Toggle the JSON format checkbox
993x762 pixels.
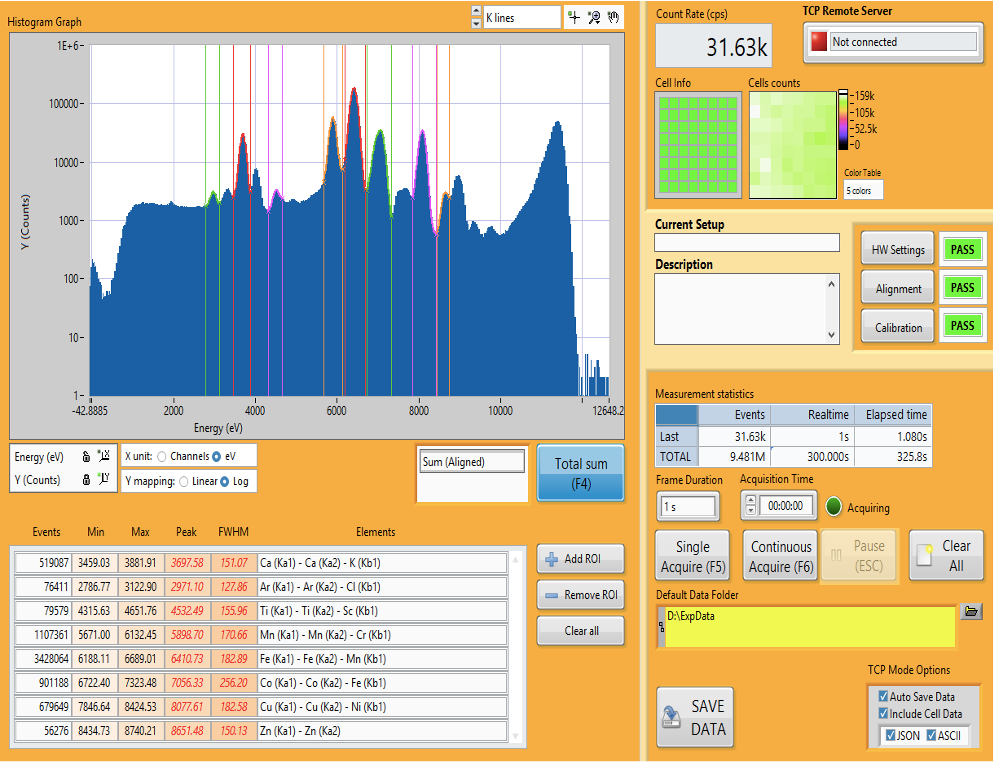coord(890,735)
